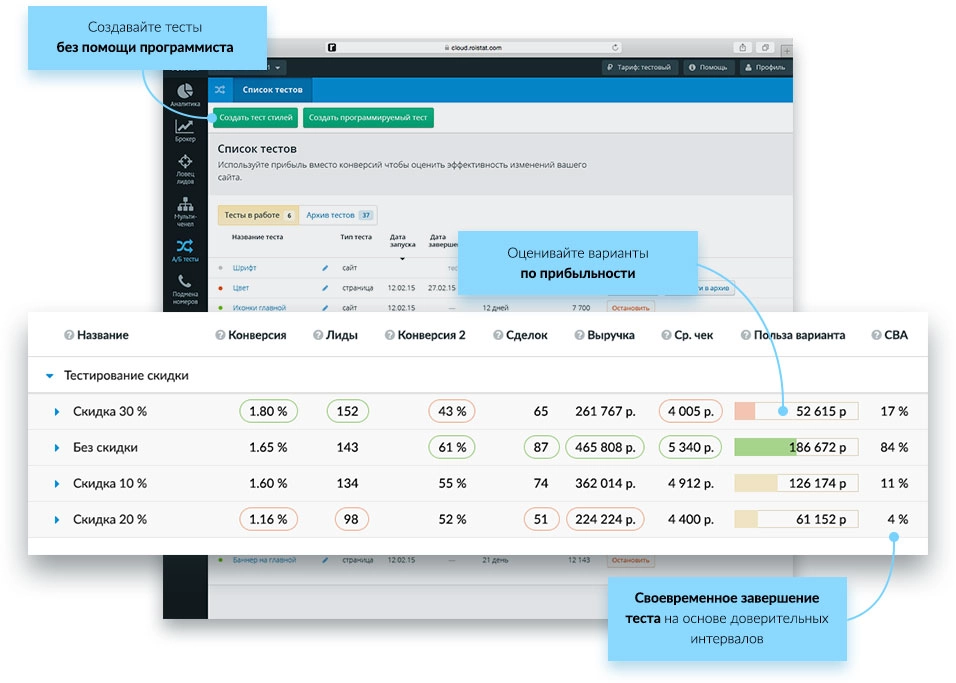Expand the Без скидки row
This screenshot has height=683, width=956.
point(57,448)
